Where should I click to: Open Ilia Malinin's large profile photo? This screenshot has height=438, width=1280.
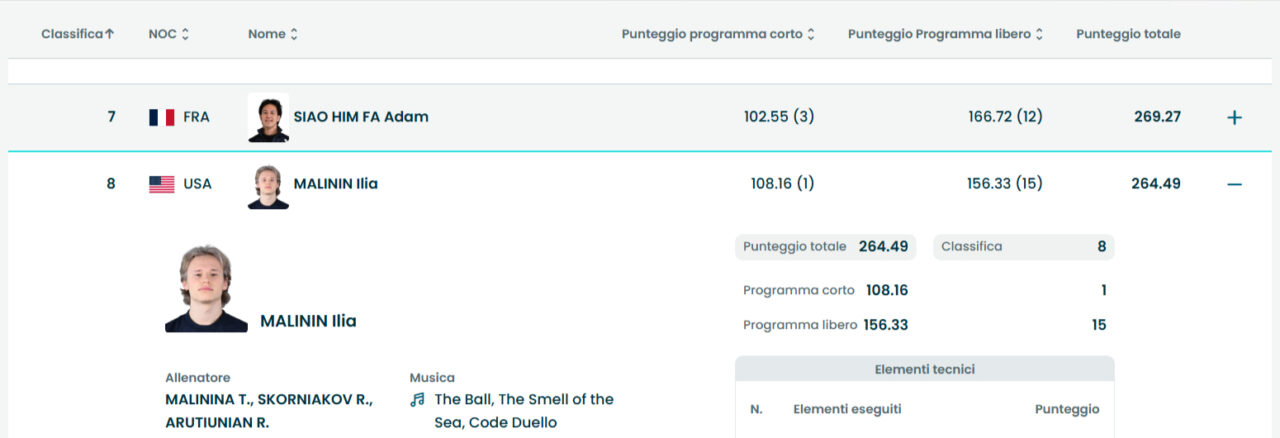[206, 289]
